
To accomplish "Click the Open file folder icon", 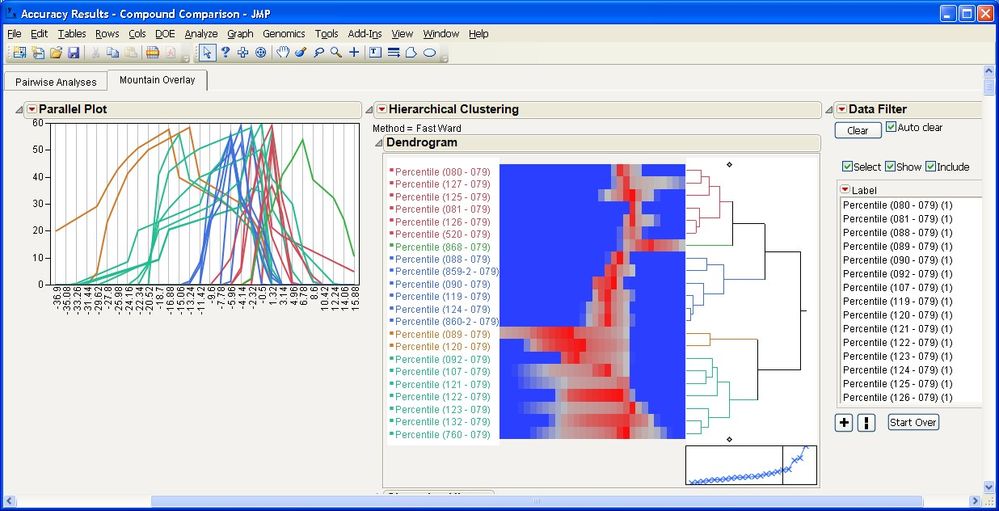I will [x=56, y=53].
